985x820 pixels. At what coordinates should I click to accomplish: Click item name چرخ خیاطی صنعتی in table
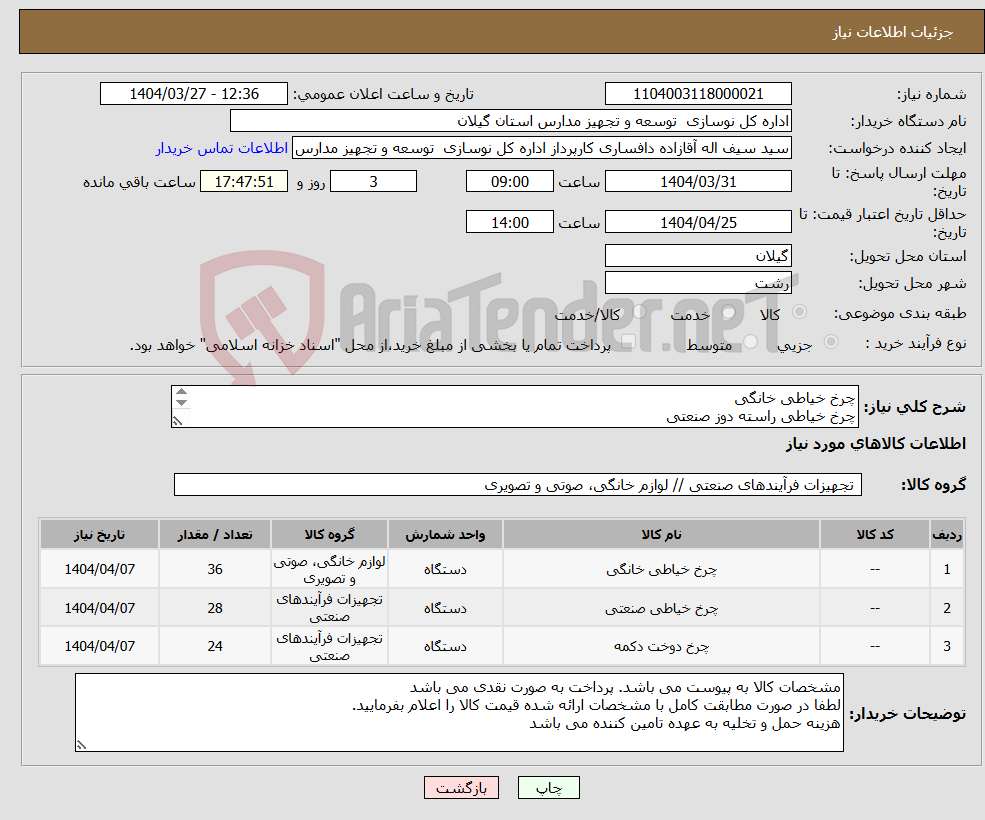point(661,608)
